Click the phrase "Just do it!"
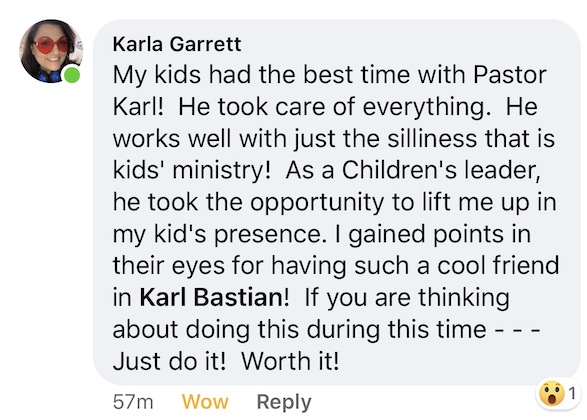Viewport: 587px width, 420px height. [170, 362]
